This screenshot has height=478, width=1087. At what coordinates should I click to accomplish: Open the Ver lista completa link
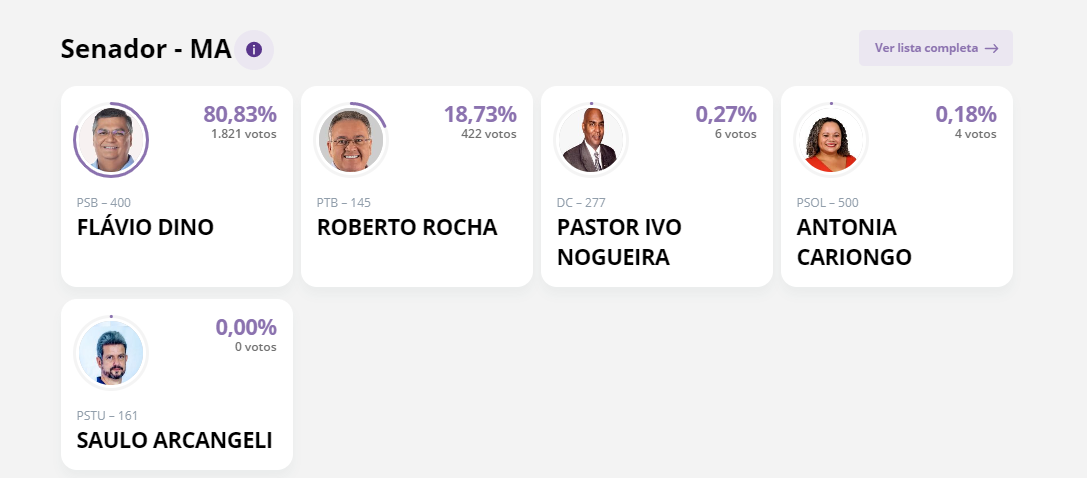click(926, 48)
